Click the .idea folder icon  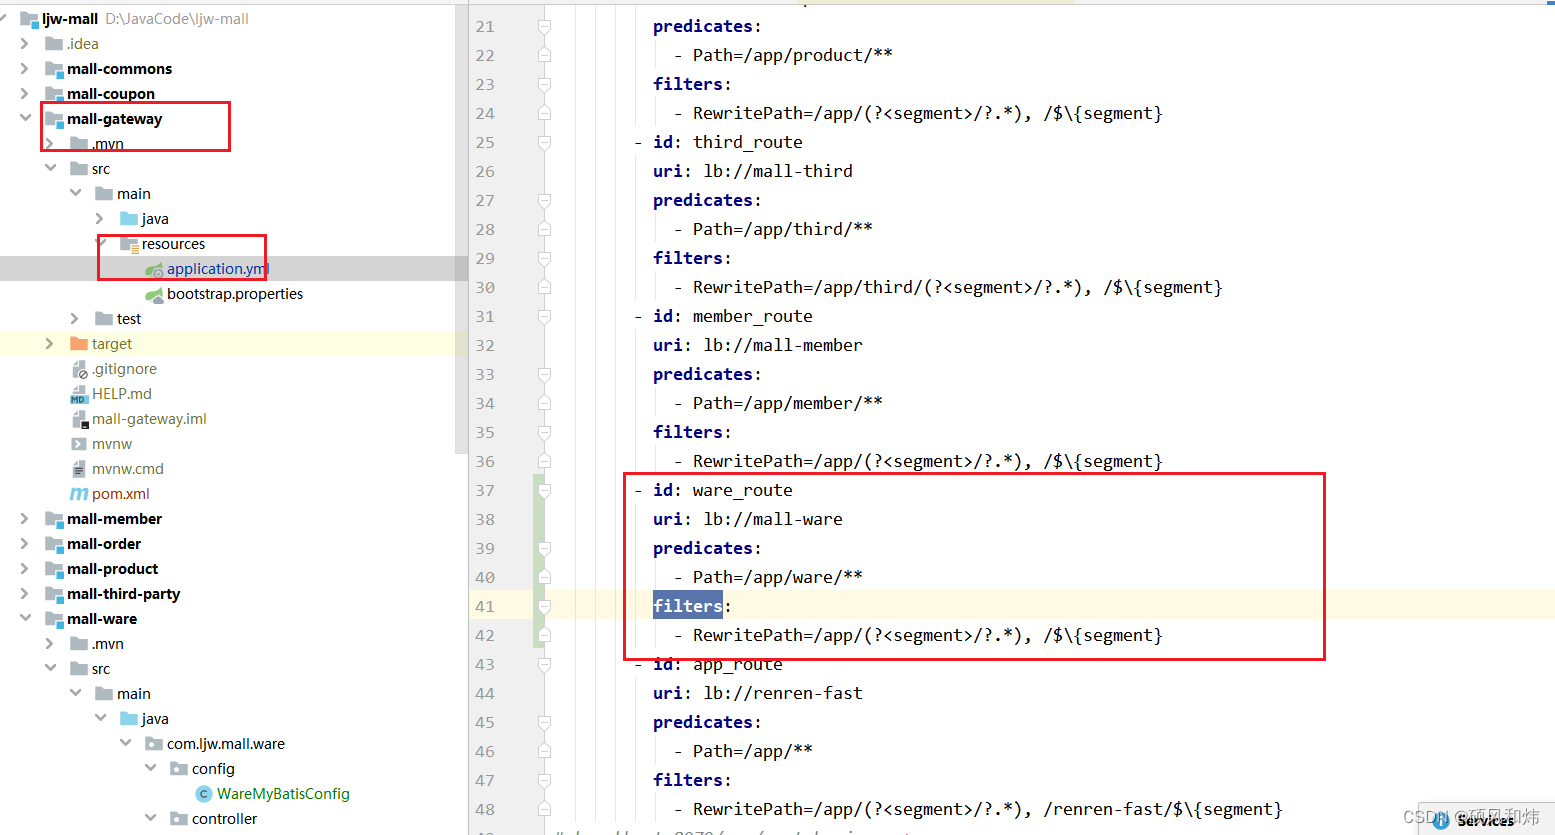point(54,44)
